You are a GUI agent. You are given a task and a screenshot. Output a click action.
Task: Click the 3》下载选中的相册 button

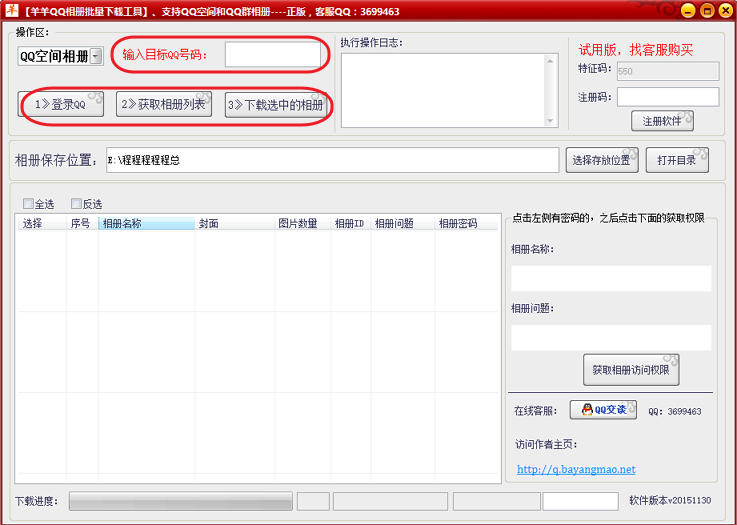coord(276,104)
